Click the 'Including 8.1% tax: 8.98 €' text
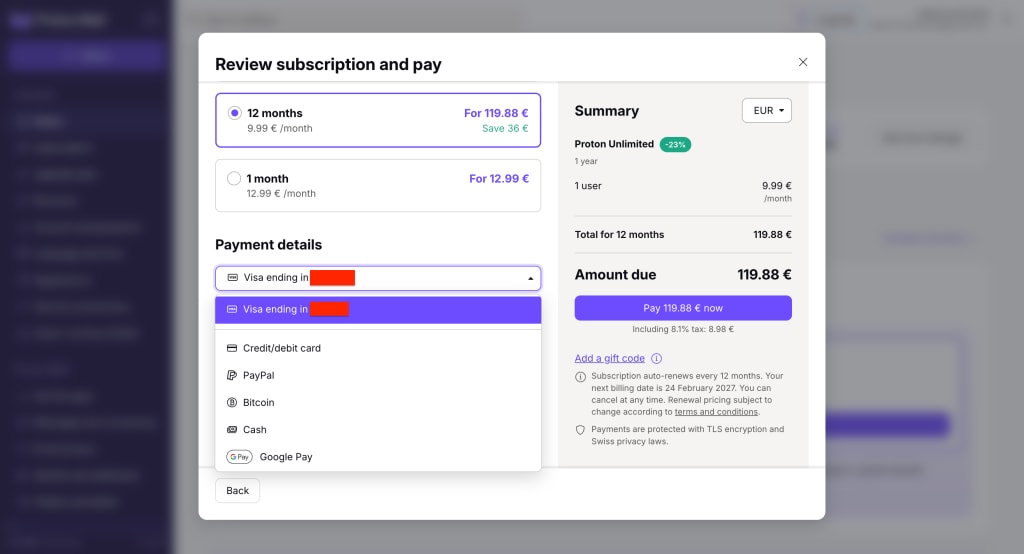The image size is (1024, 554). coord(683,329)
